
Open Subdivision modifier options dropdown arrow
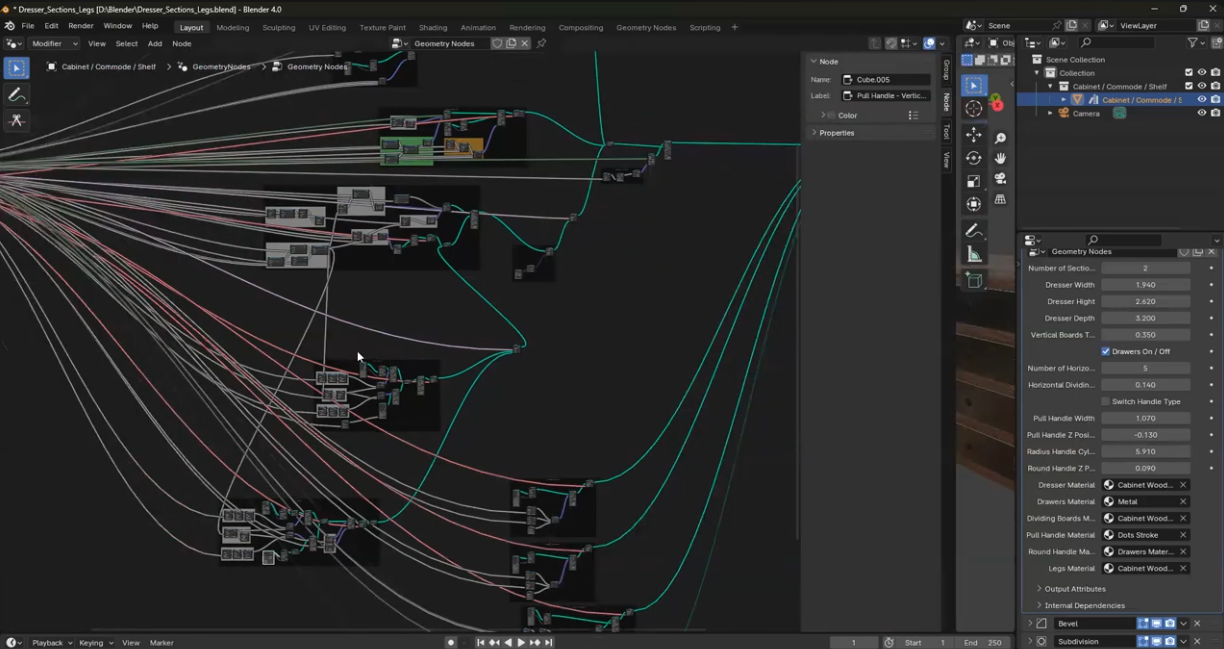(x=1183, y=641)
